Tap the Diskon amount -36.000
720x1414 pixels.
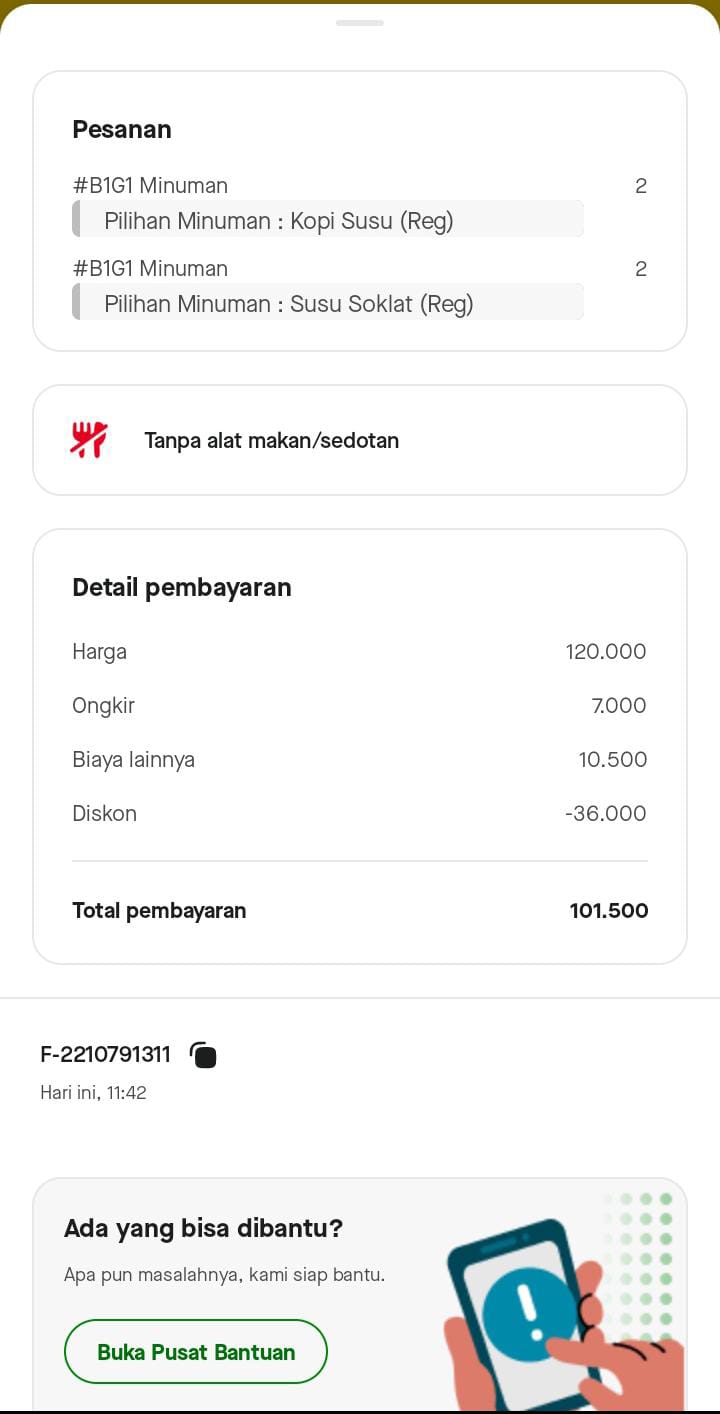(605, 813)
